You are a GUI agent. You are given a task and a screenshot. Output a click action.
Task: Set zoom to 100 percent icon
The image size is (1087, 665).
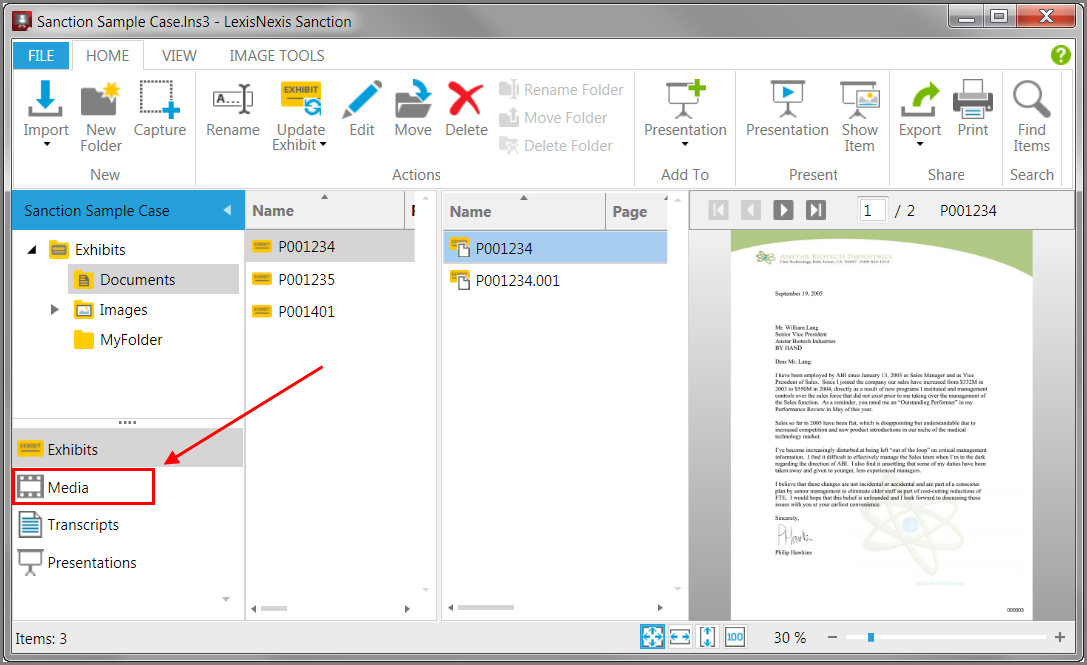click(735, 637)
